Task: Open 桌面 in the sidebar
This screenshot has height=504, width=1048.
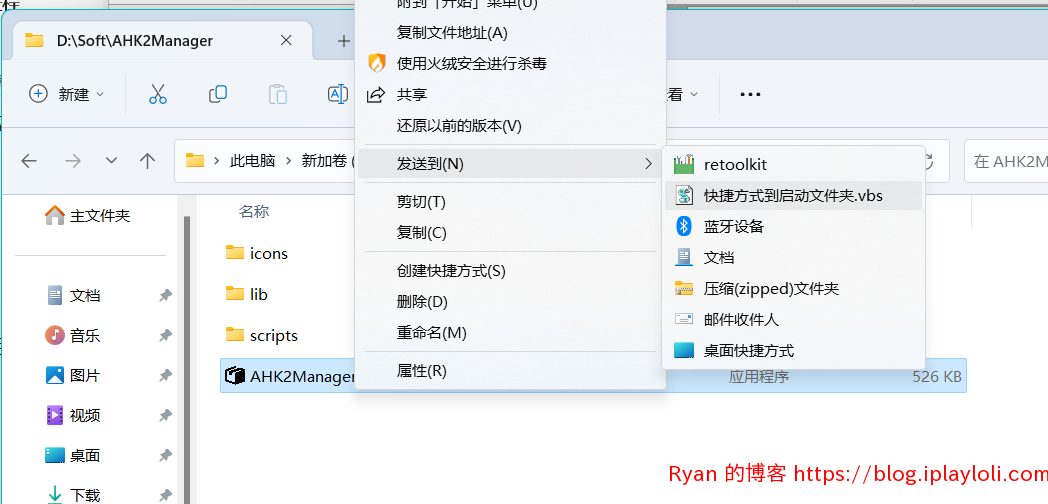Action: [74, 455]
